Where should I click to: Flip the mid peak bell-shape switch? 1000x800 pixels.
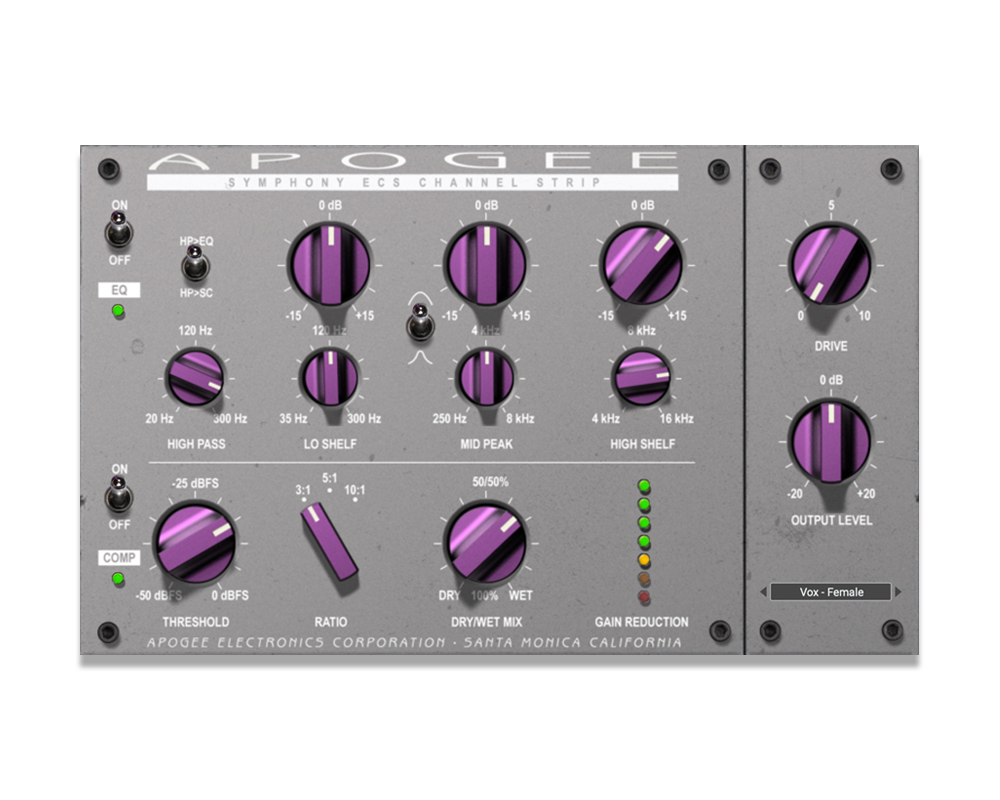pyautogui.click(x=420, y=322)
